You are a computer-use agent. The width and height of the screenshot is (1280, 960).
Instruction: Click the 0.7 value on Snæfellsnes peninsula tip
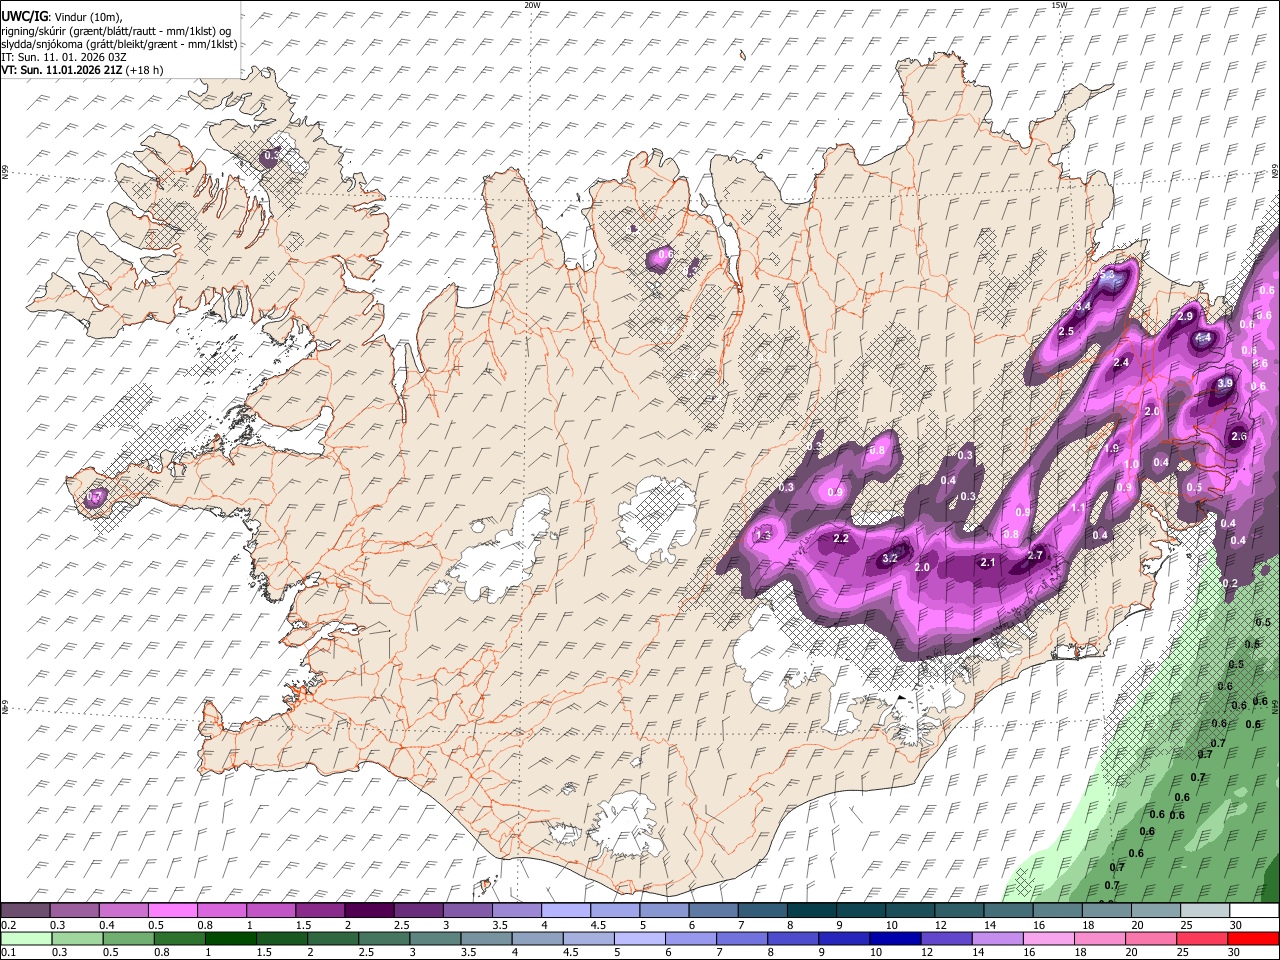pos(96,495)
